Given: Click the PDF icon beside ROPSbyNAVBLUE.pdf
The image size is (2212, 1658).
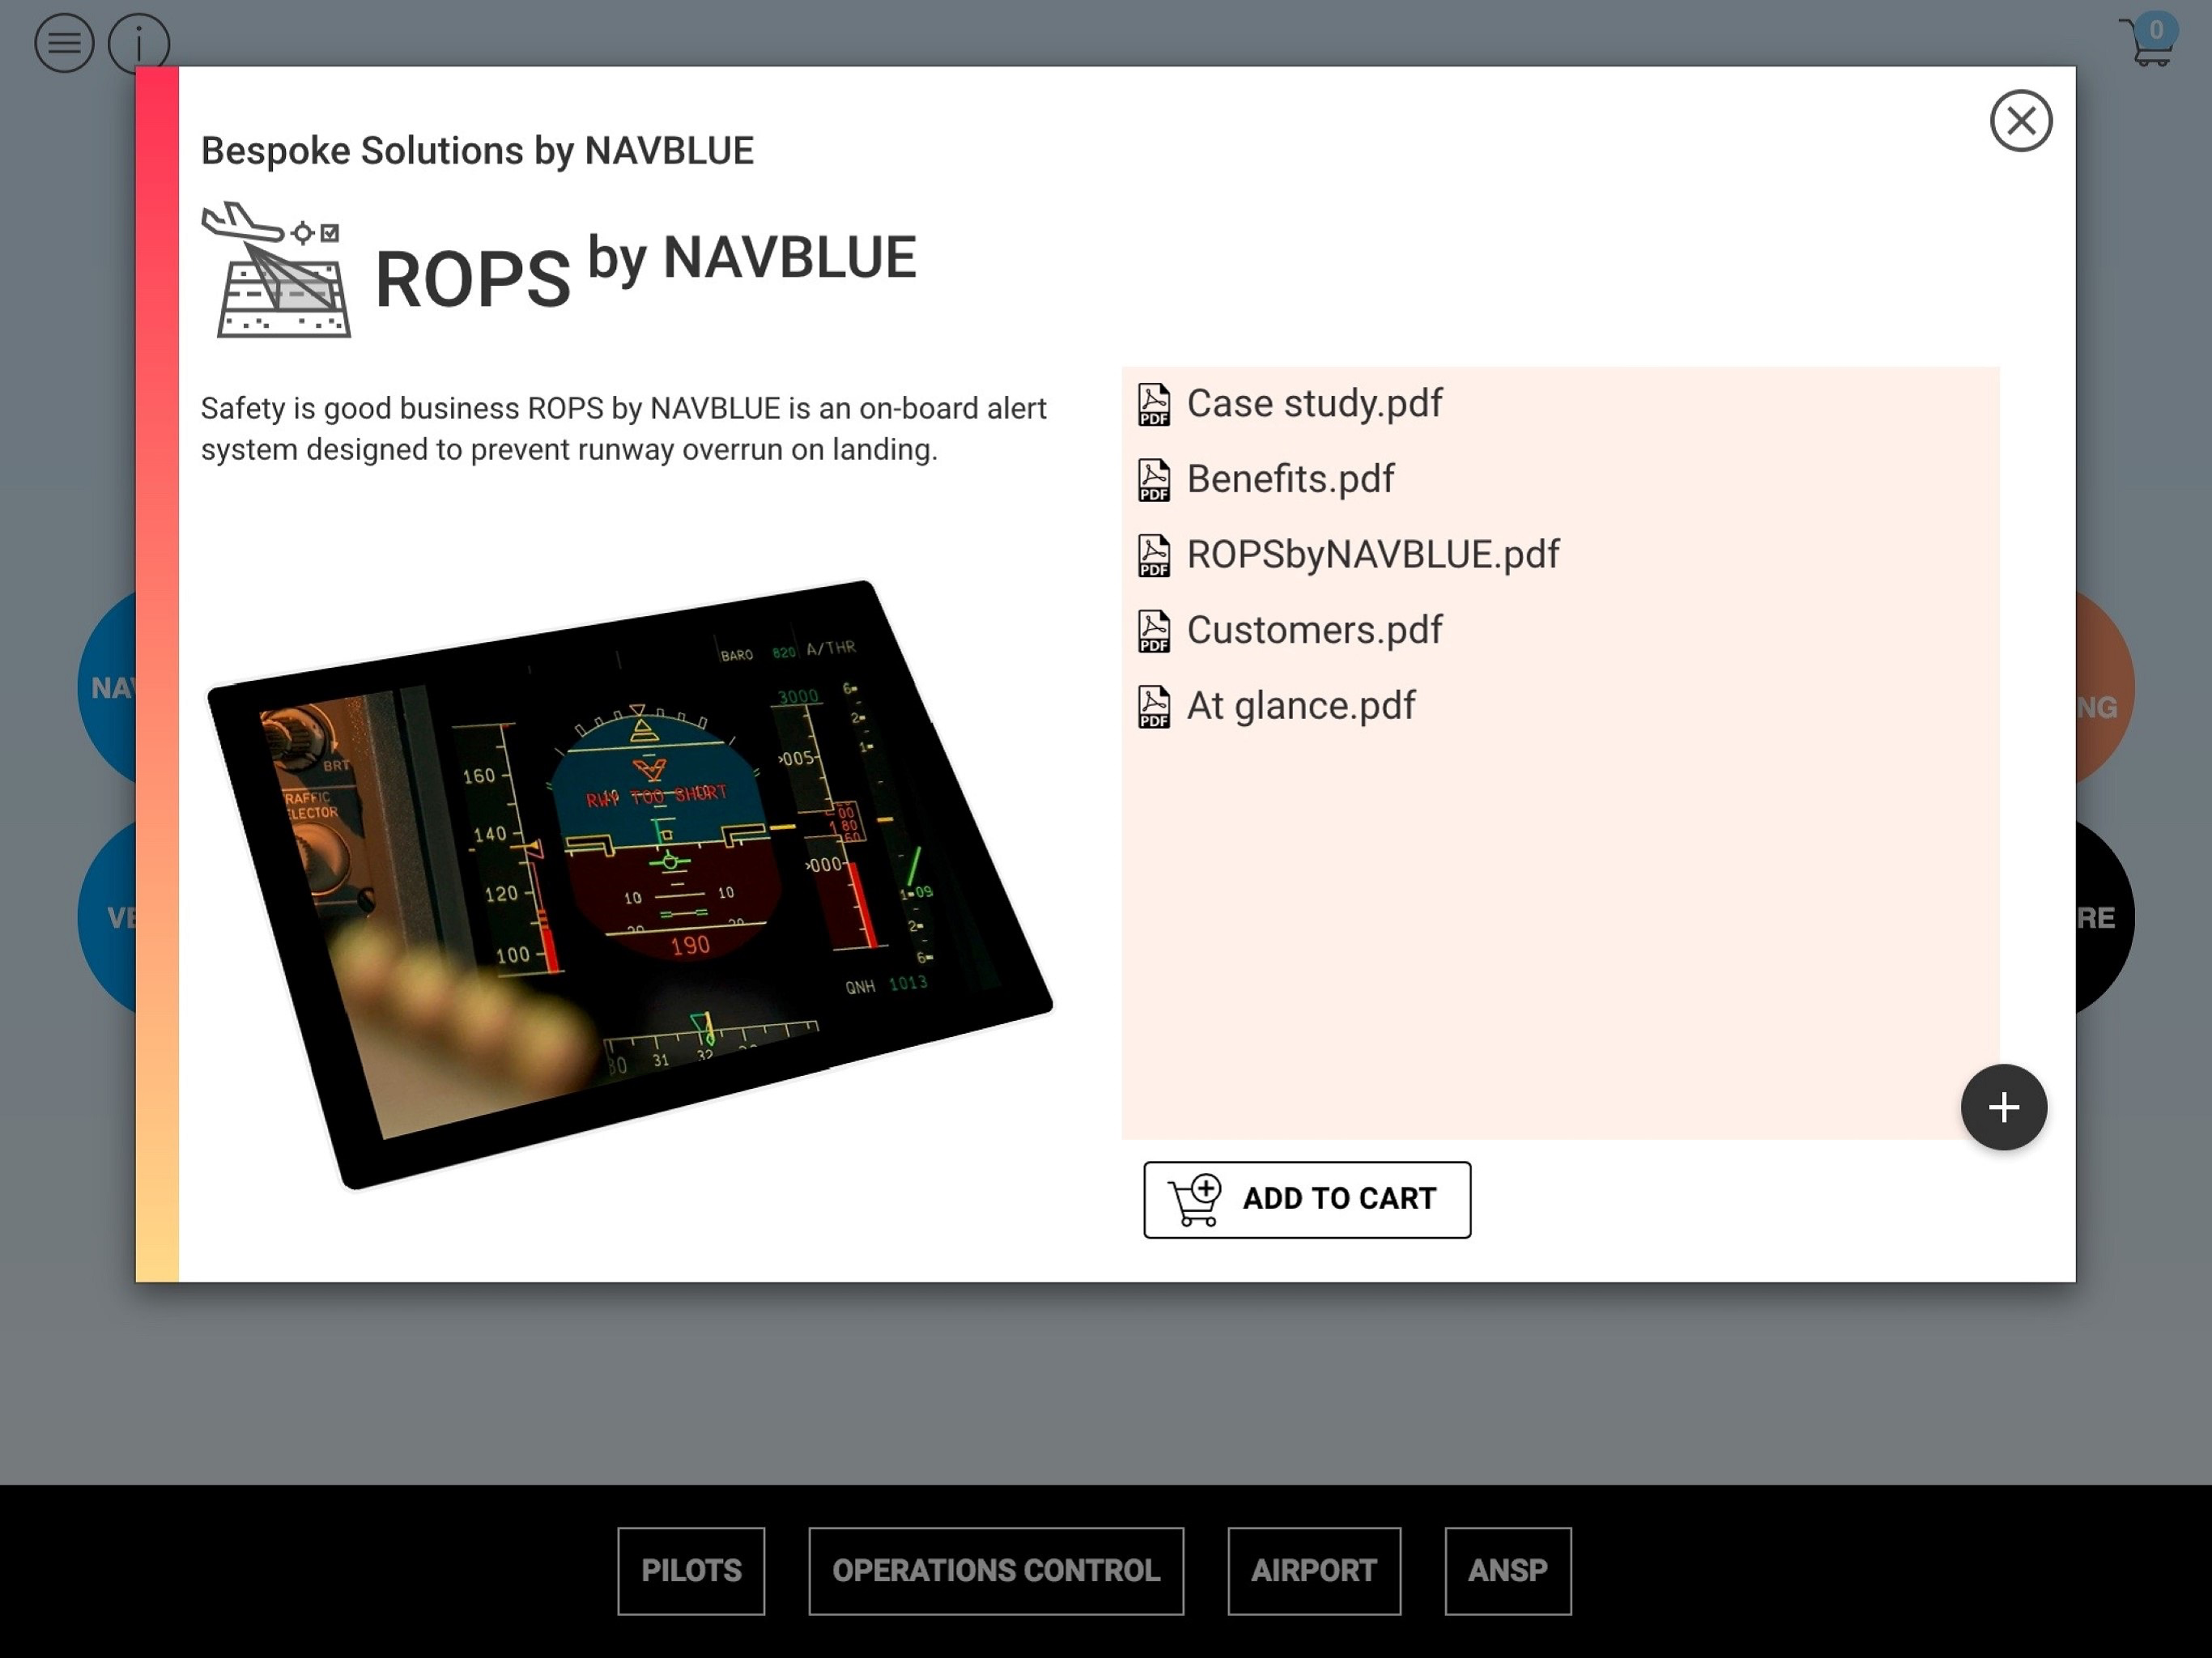Looking at the screenshot, I should click(1154, 555).
